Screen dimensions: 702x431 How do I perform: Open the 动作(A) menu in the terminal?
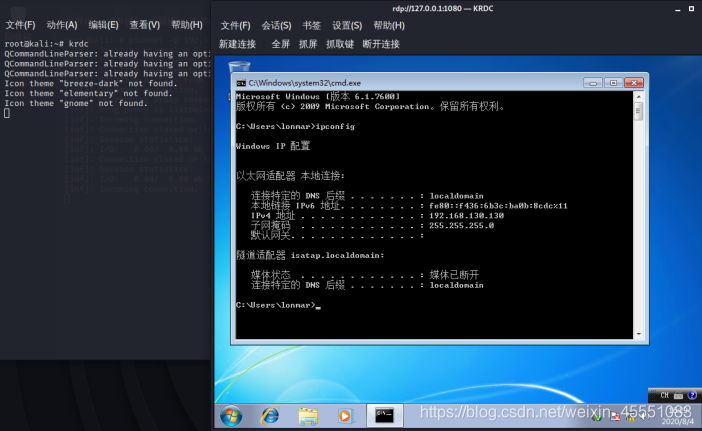pos(62,25)
